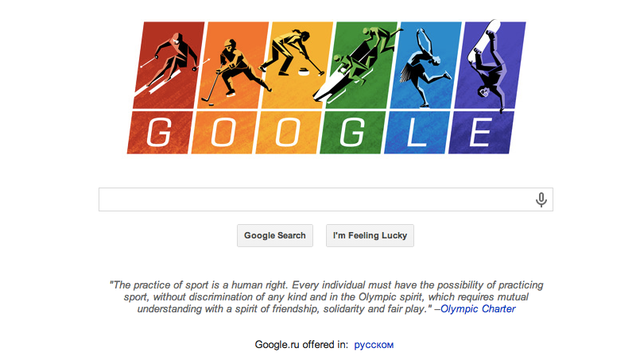Click the I'm Feeling Lucky button
This screenshot has width=640, height=360.
(x=370, y=236)
